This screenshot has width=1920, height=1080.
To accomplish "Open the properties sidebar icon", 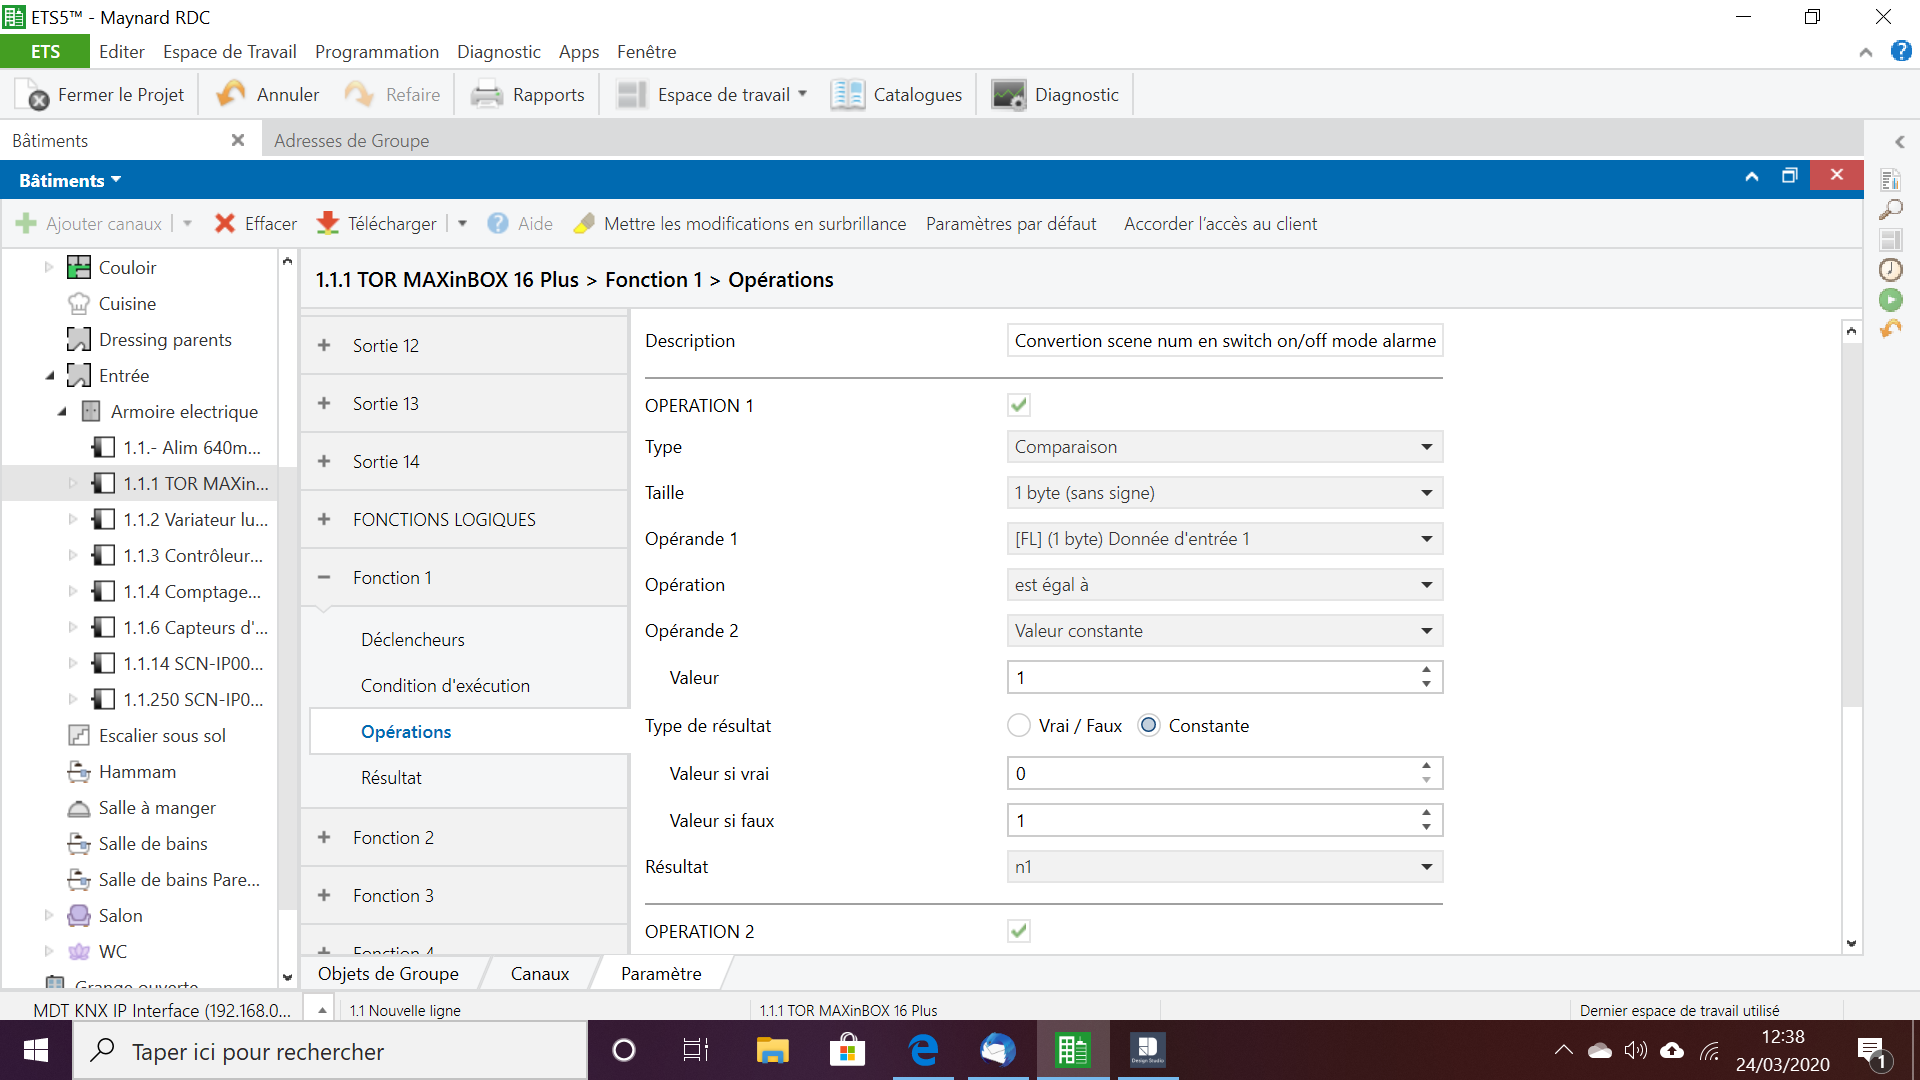I will pos(1890,180).
